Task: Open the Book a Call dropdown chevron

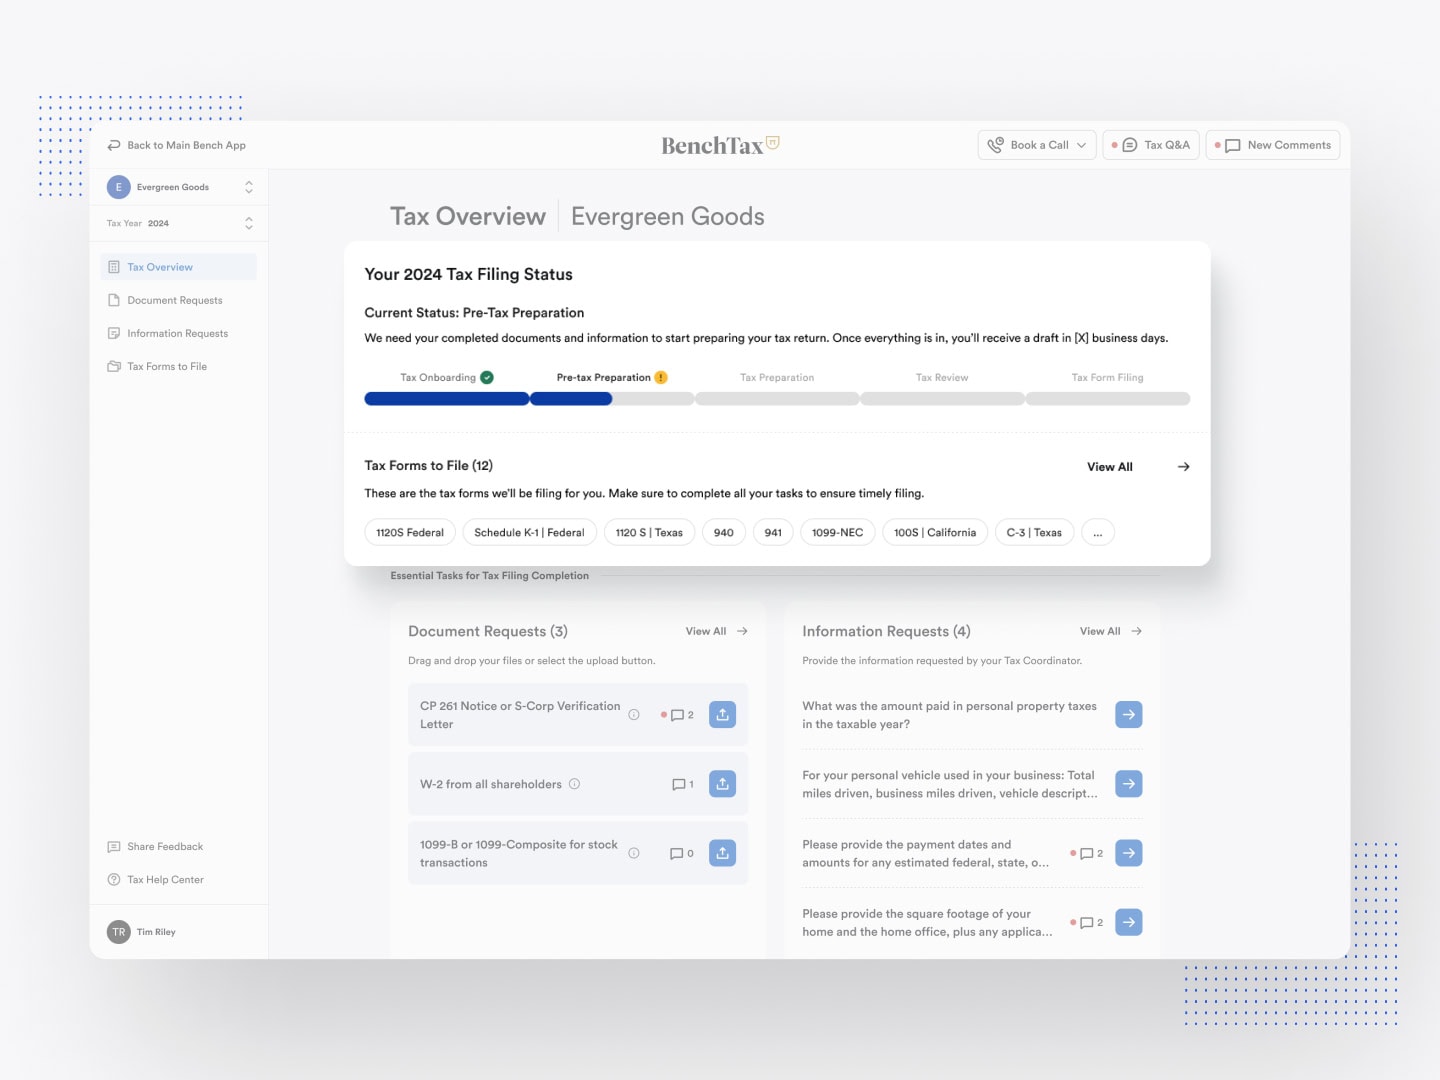Action: coord(1081,145)
